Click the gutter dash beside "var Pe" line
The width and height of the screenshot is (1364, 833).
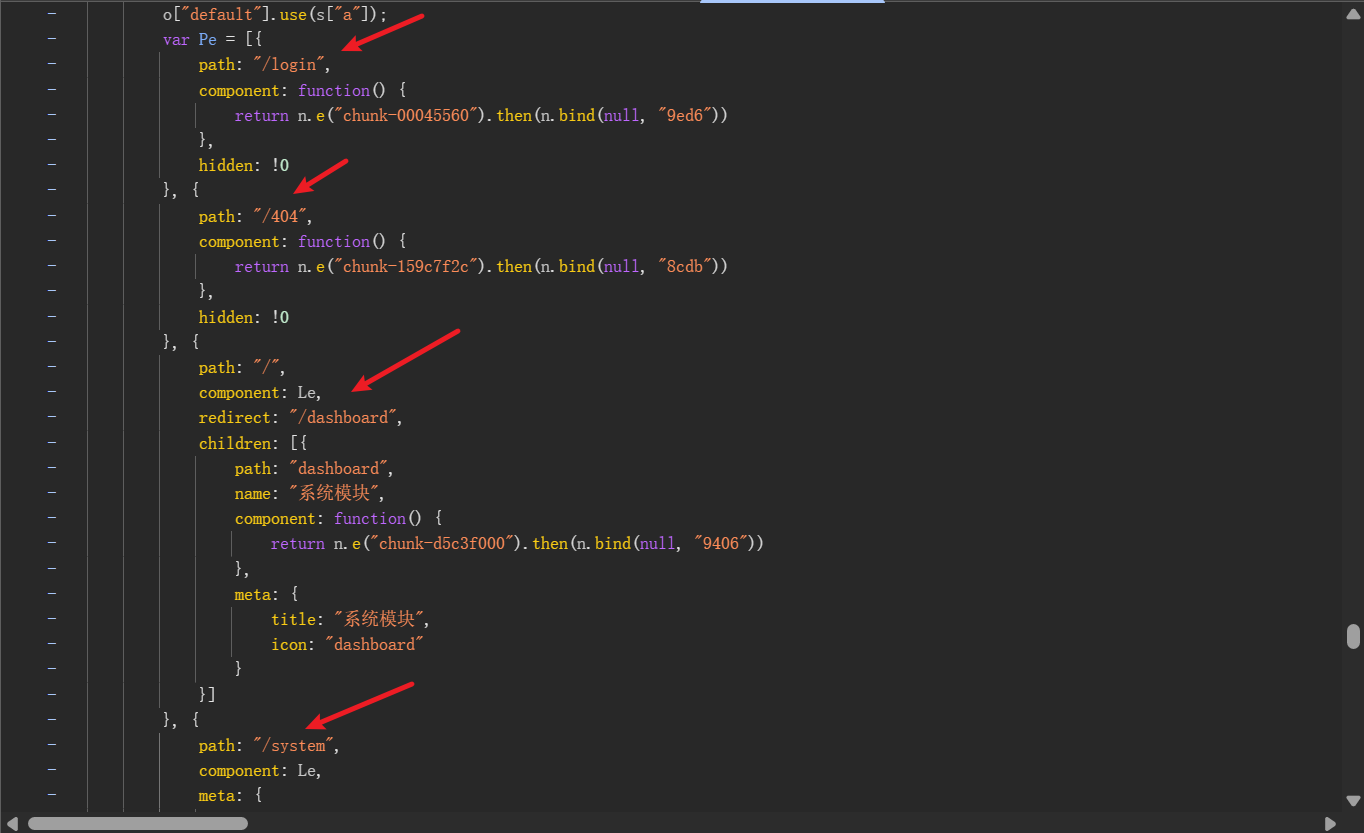click(51, 40)
